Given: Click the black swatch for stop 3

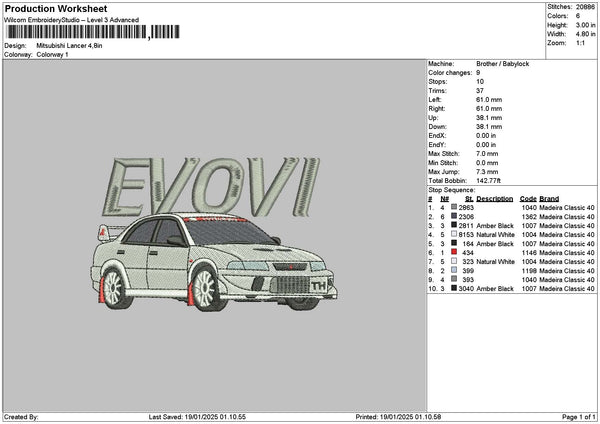Looking at the screenshot, I should (454, 225).
